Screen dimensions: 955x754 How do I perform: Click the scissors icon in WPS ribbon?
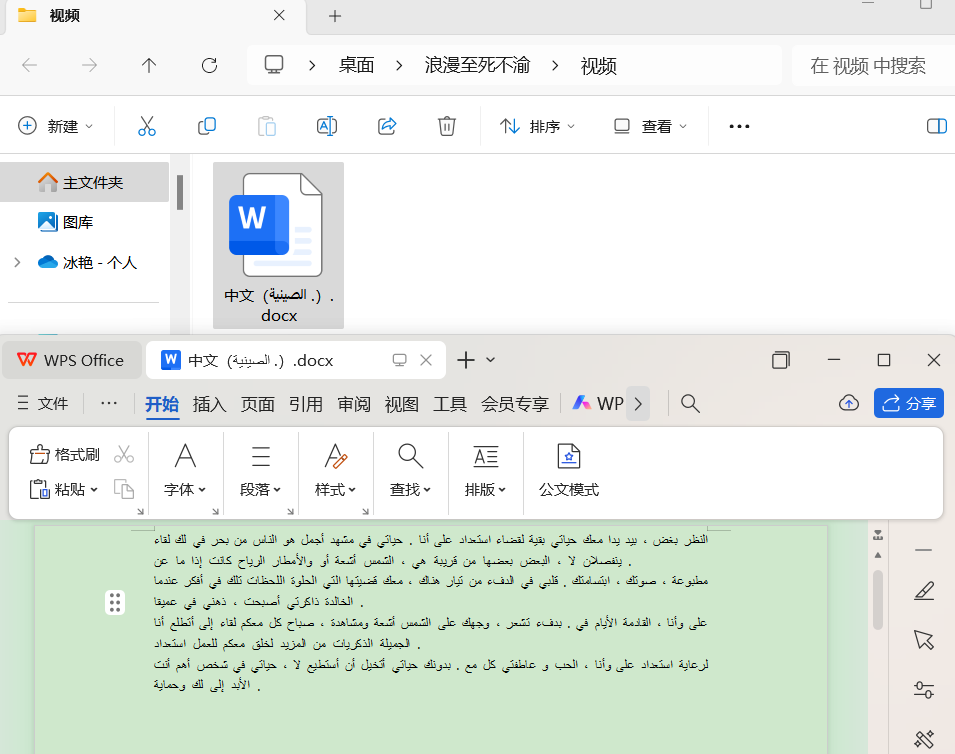point(124,454)
